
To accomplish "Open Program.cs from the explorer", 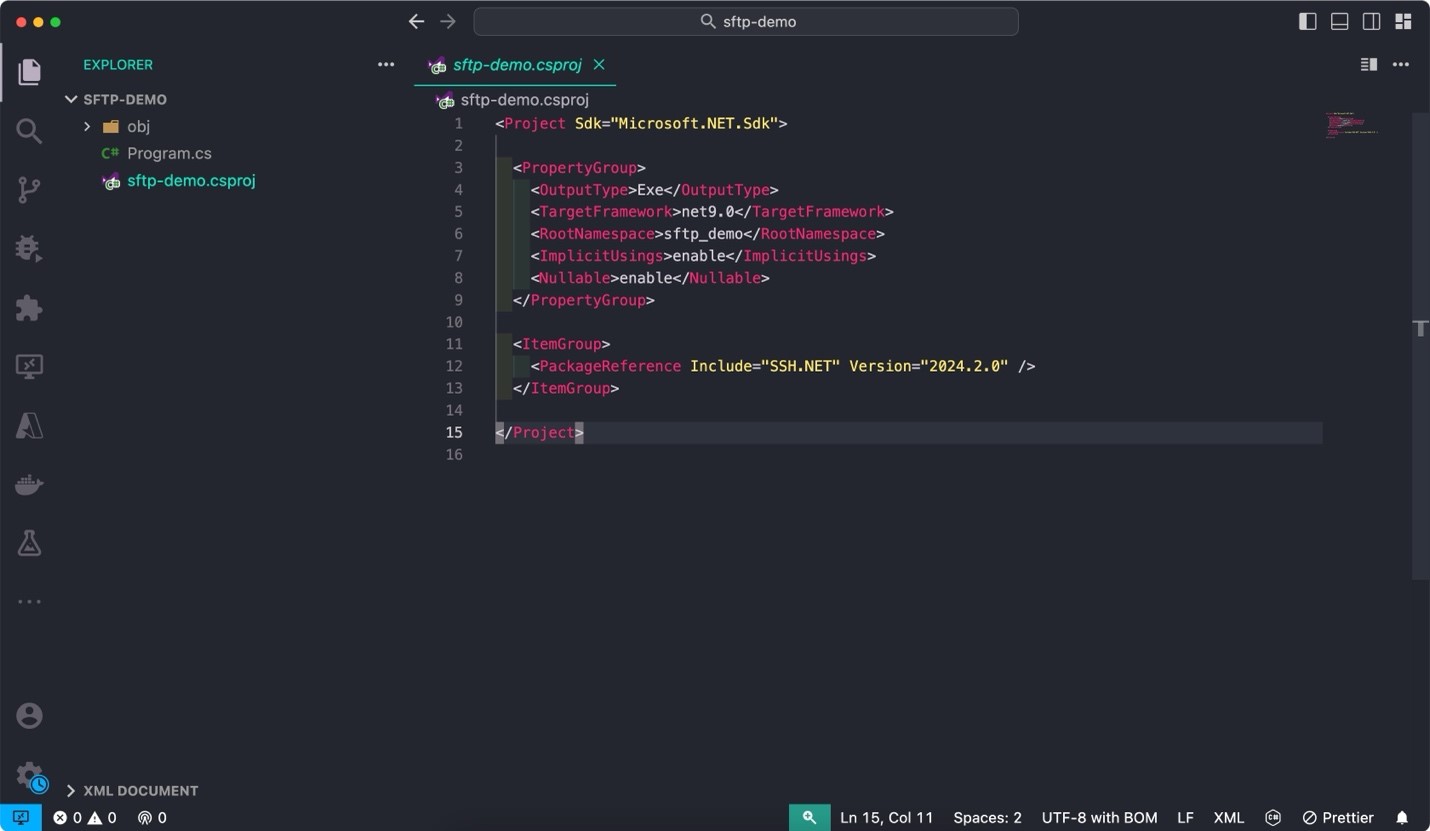I will (x=169, y=153).
